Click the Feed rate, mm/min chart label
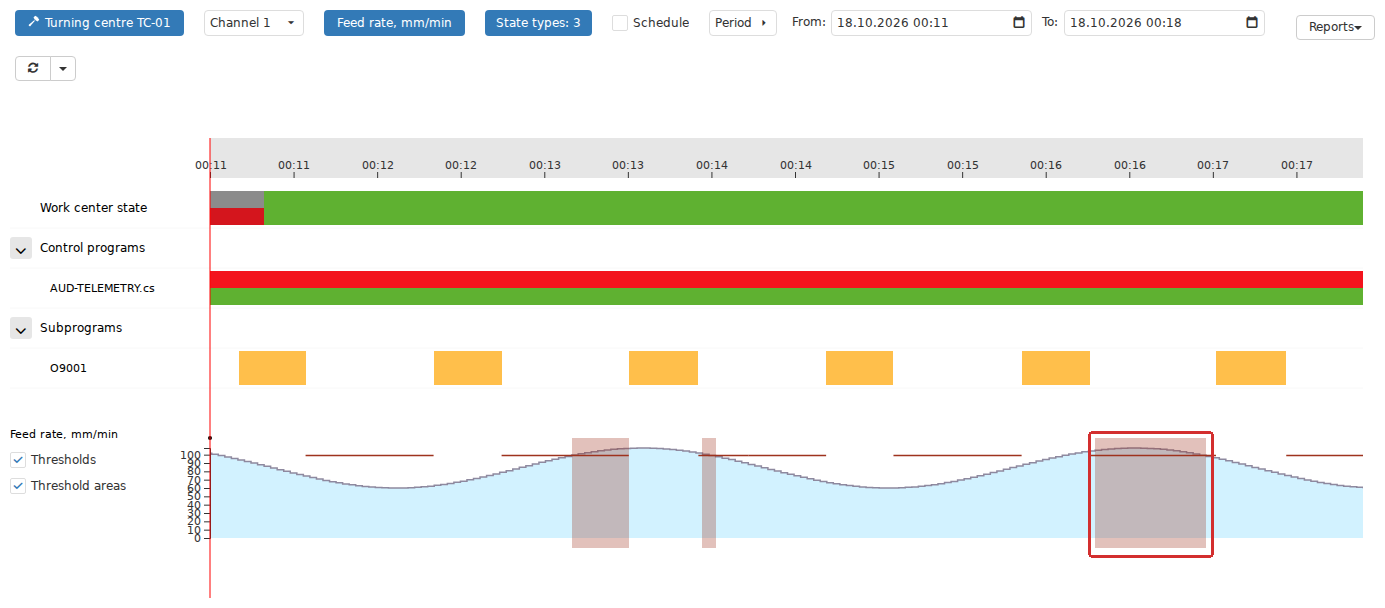Screen dimensions: 1385x608 coord(64,434)
